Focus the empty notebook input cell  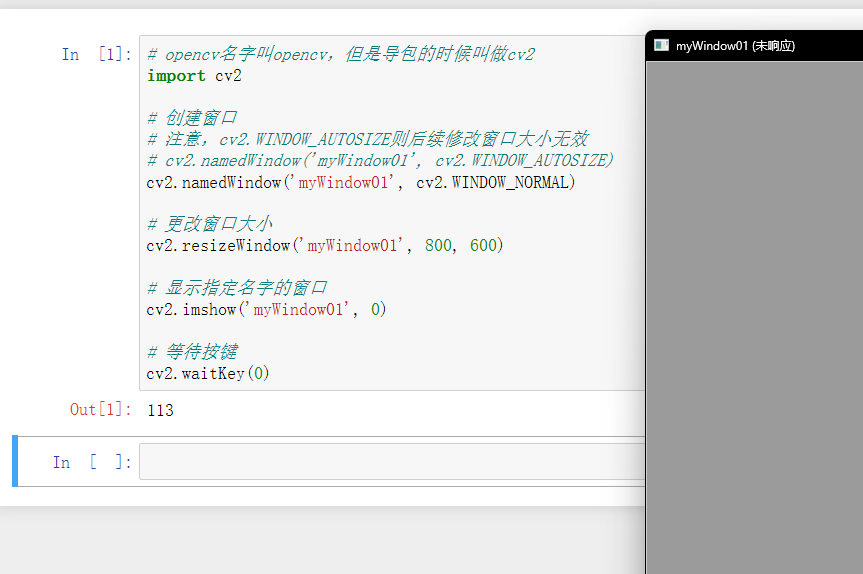(x=392, y=461)
